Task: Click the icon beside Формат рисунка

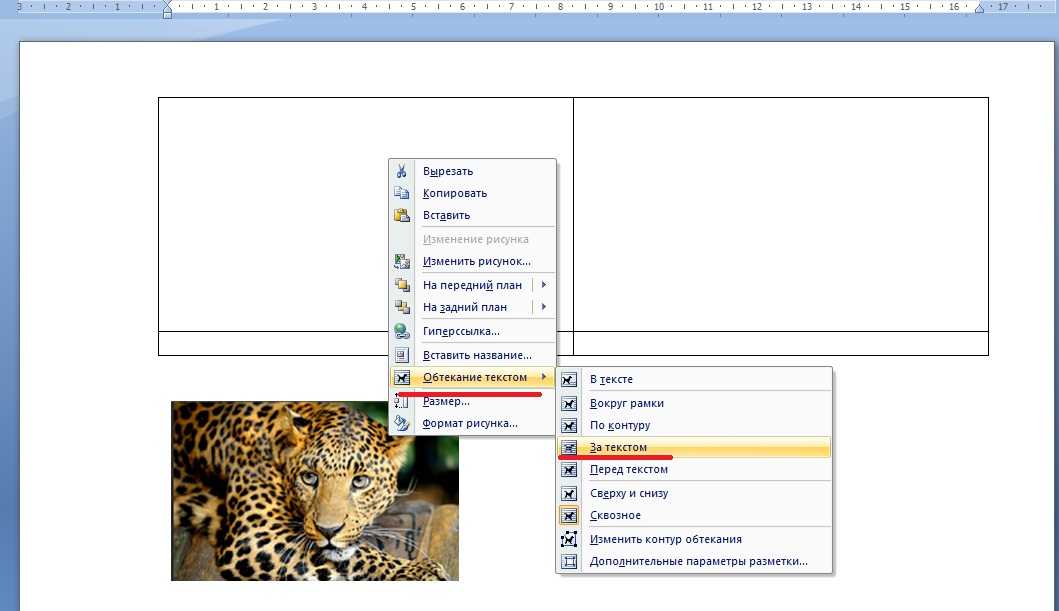Action: pyautogui.click(x=402, y=423)
